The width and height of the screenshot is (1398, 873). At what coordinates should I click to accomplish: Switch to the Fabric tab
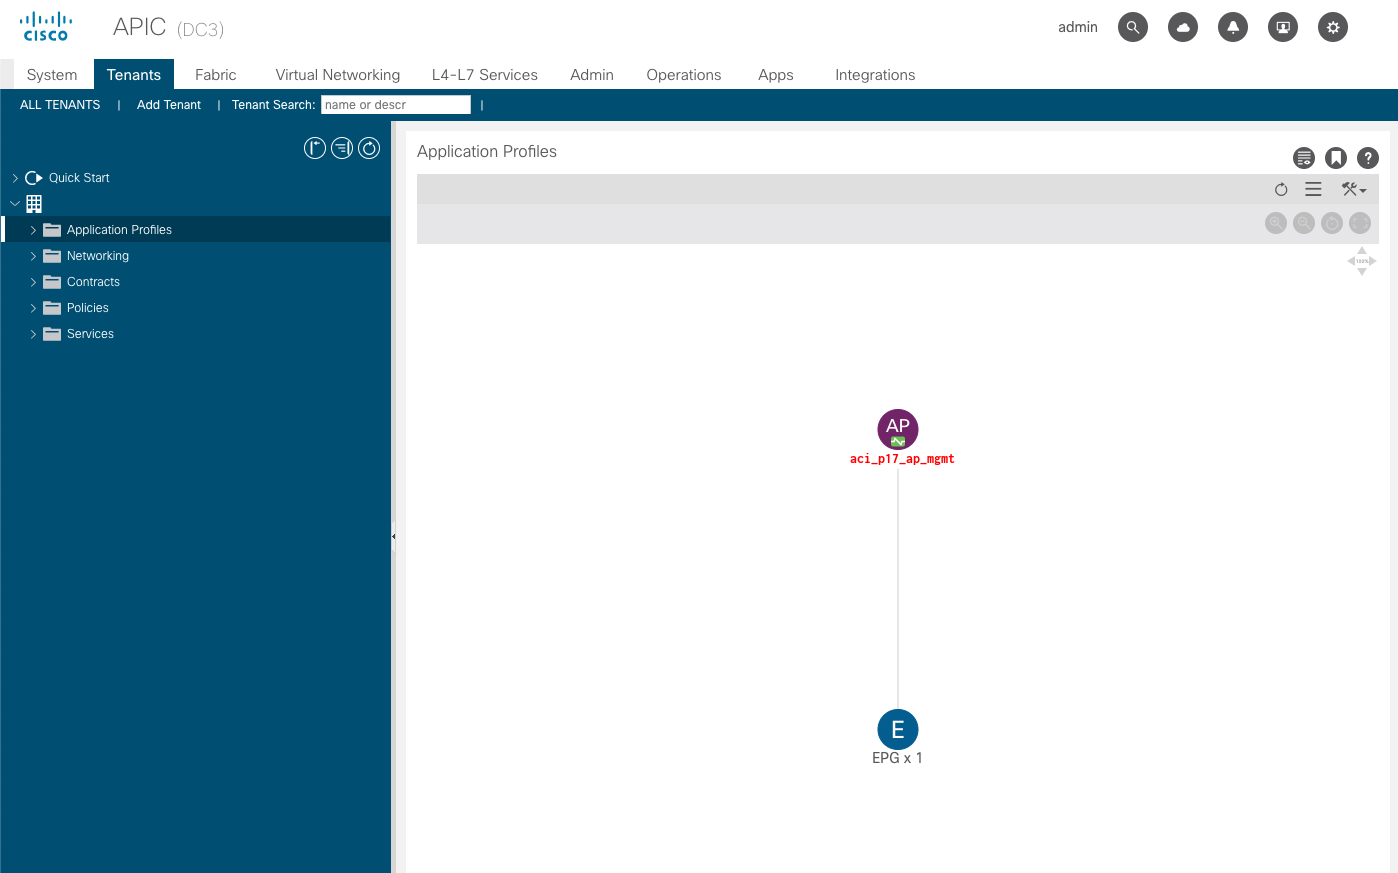click(215, 75)
